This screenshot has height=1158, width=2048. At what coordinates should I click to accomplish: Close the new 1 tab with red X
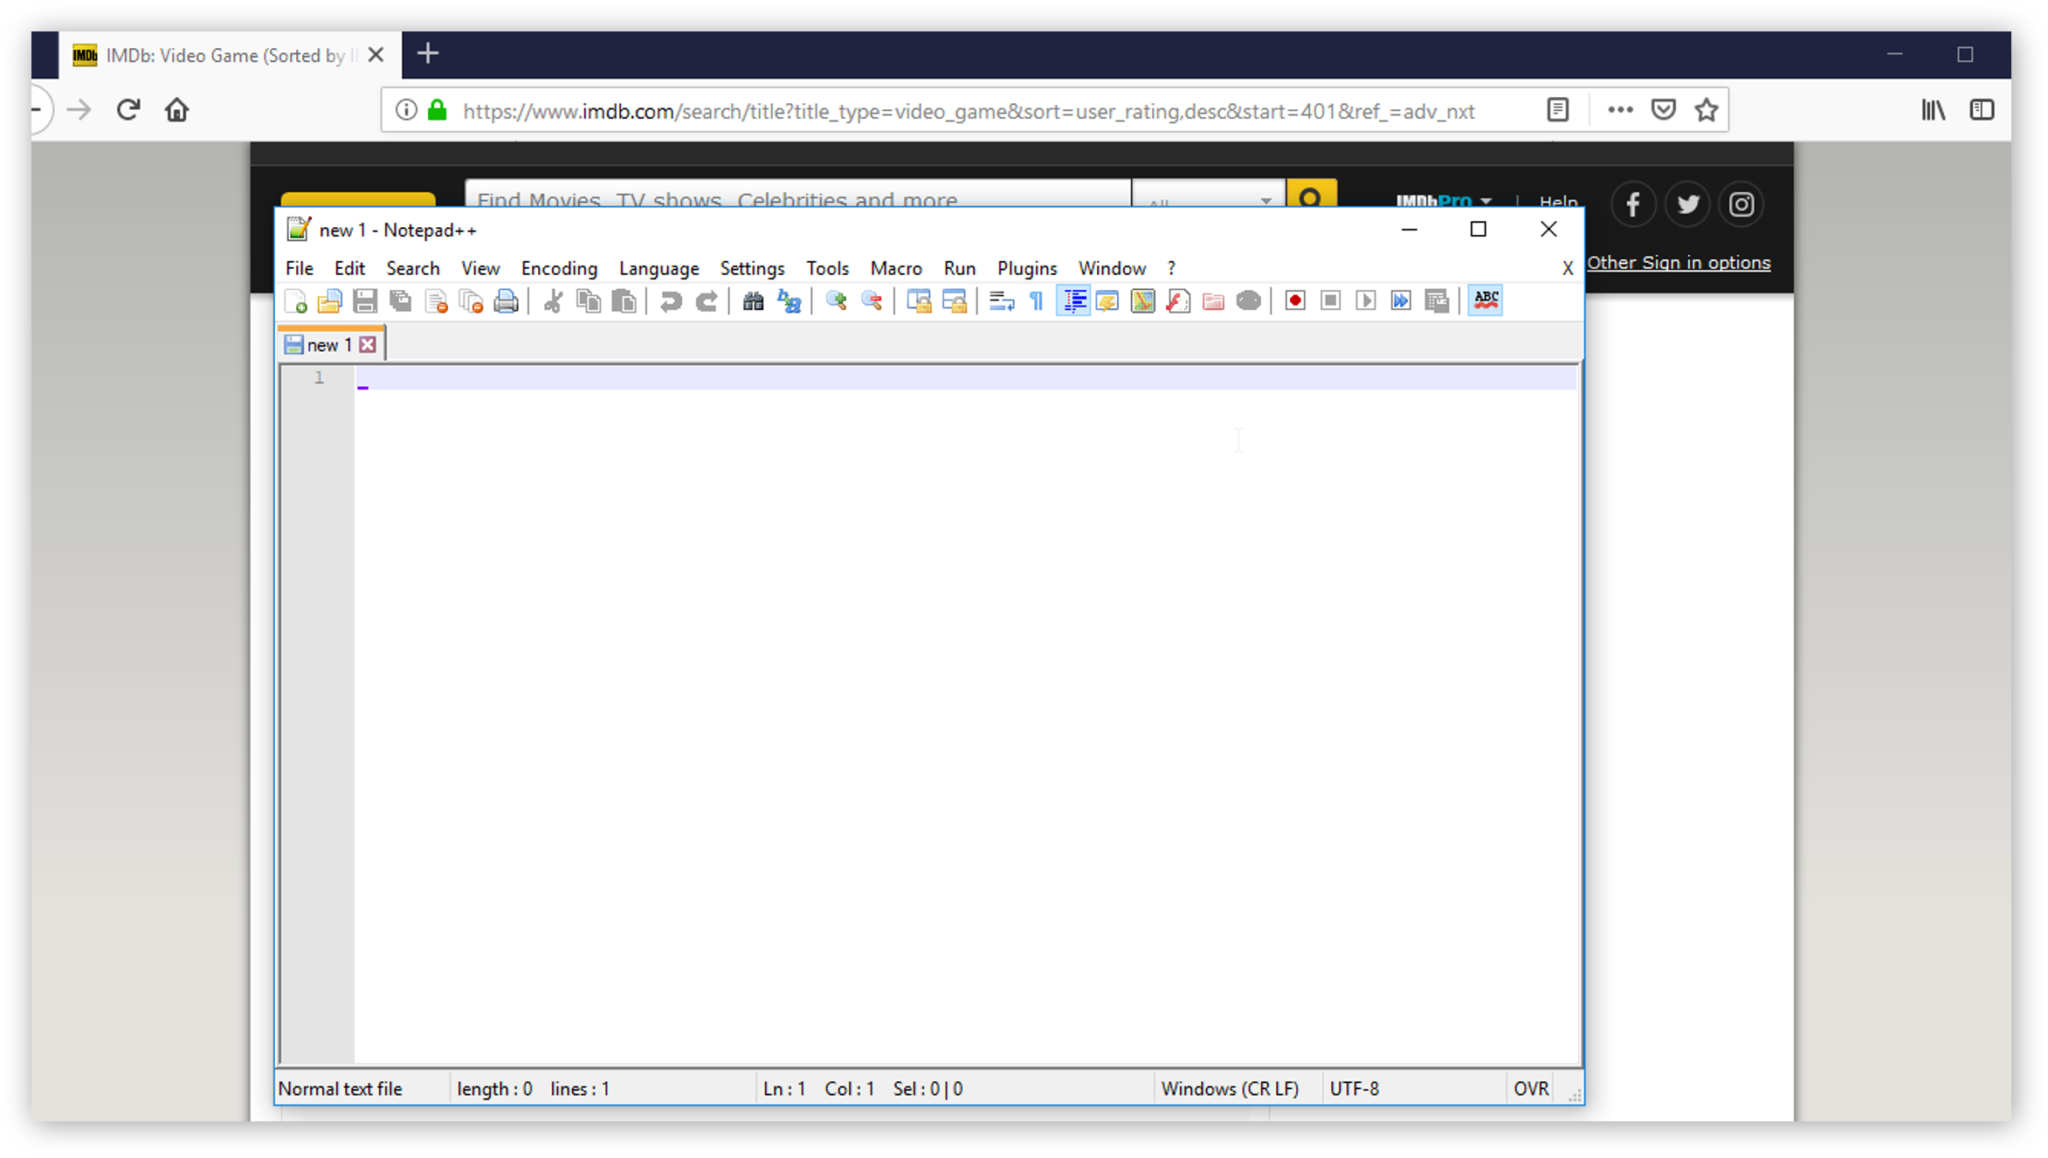pyautogui.click(x=368, y=345)
